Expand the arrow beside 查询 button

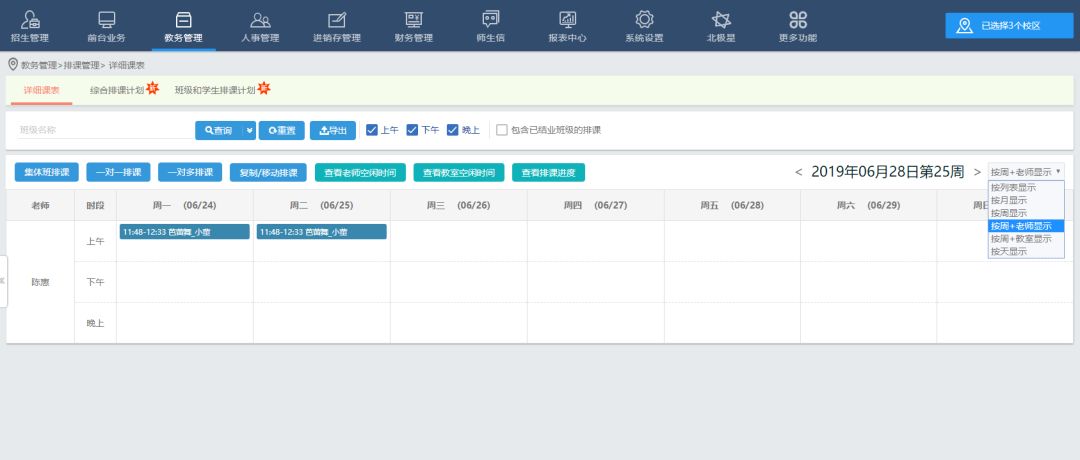[249, 130]
